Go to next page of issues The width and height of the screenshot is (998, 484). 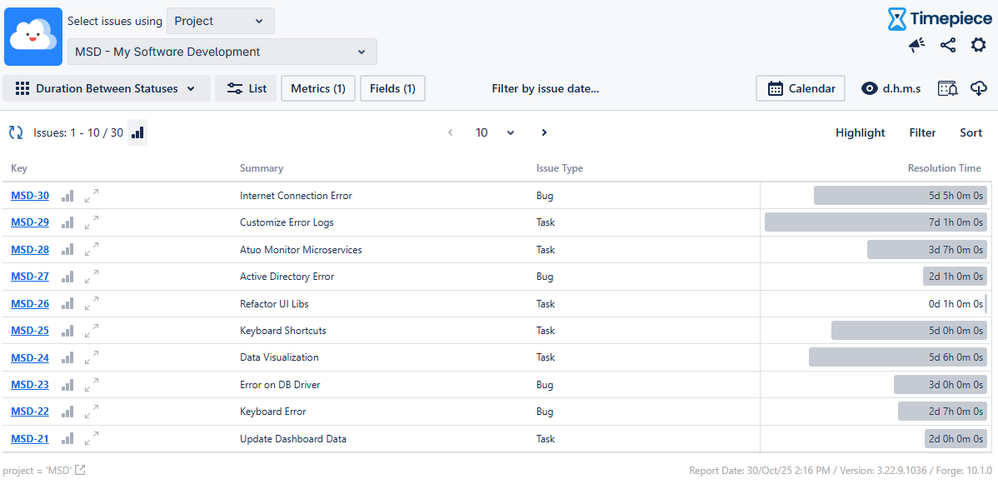544,132
